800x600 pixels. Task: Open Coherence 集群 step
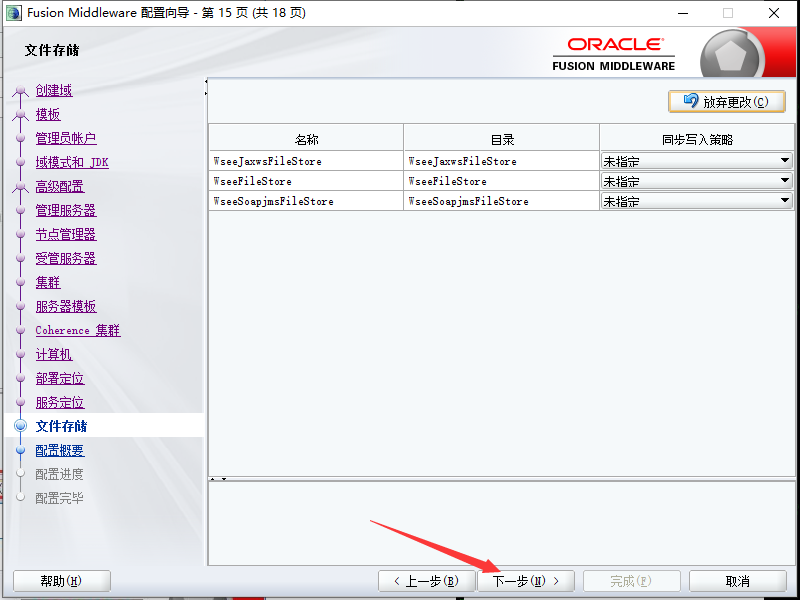point(78,330)
